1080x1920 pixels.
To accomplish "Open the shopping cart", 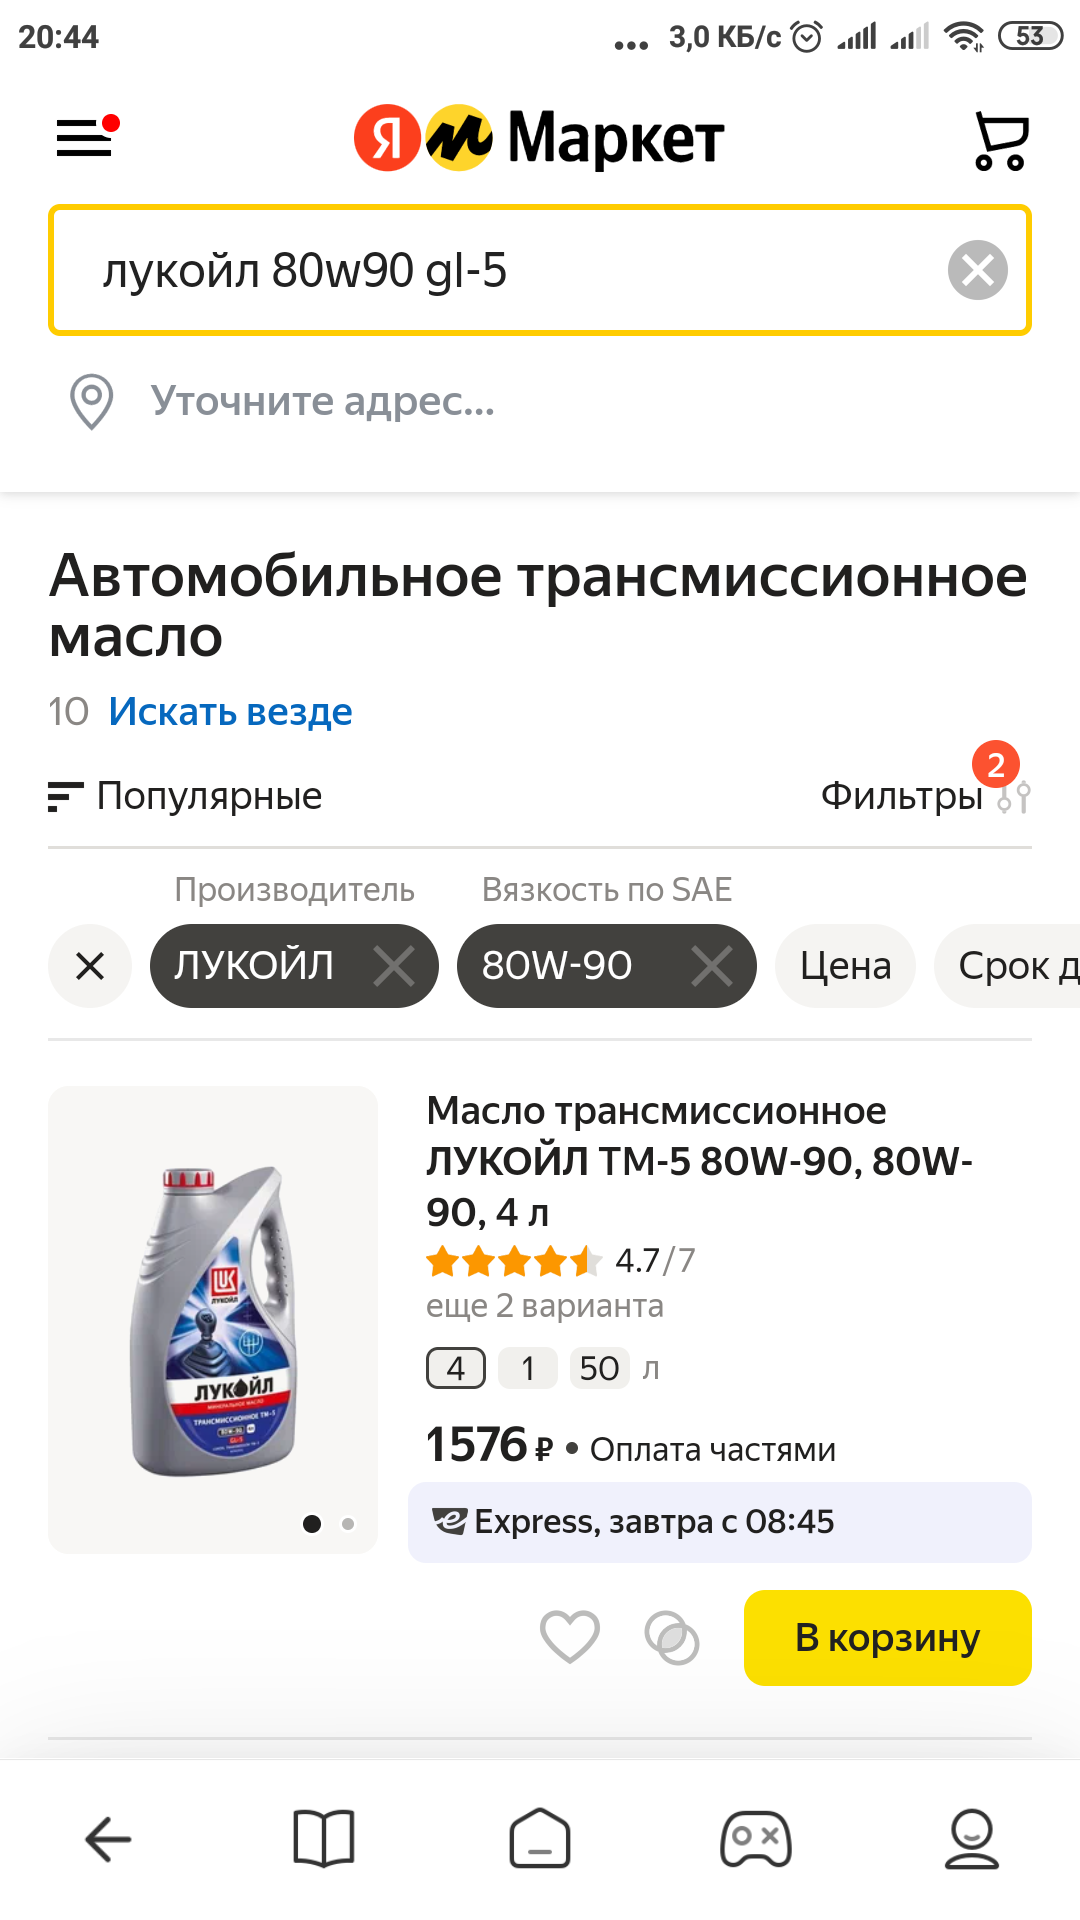I will click(x=1000, y=140).
